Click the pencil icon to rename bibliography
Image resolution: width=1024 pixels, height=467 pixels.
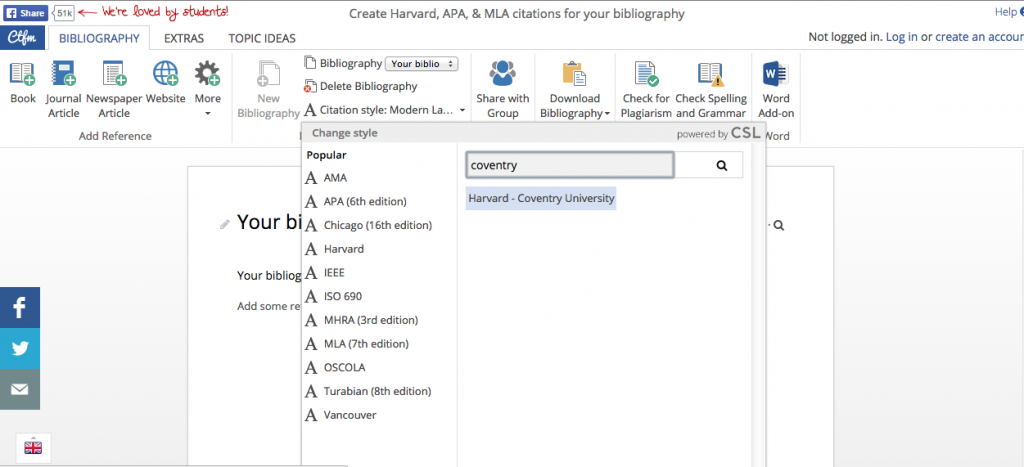tap(225, 224)
